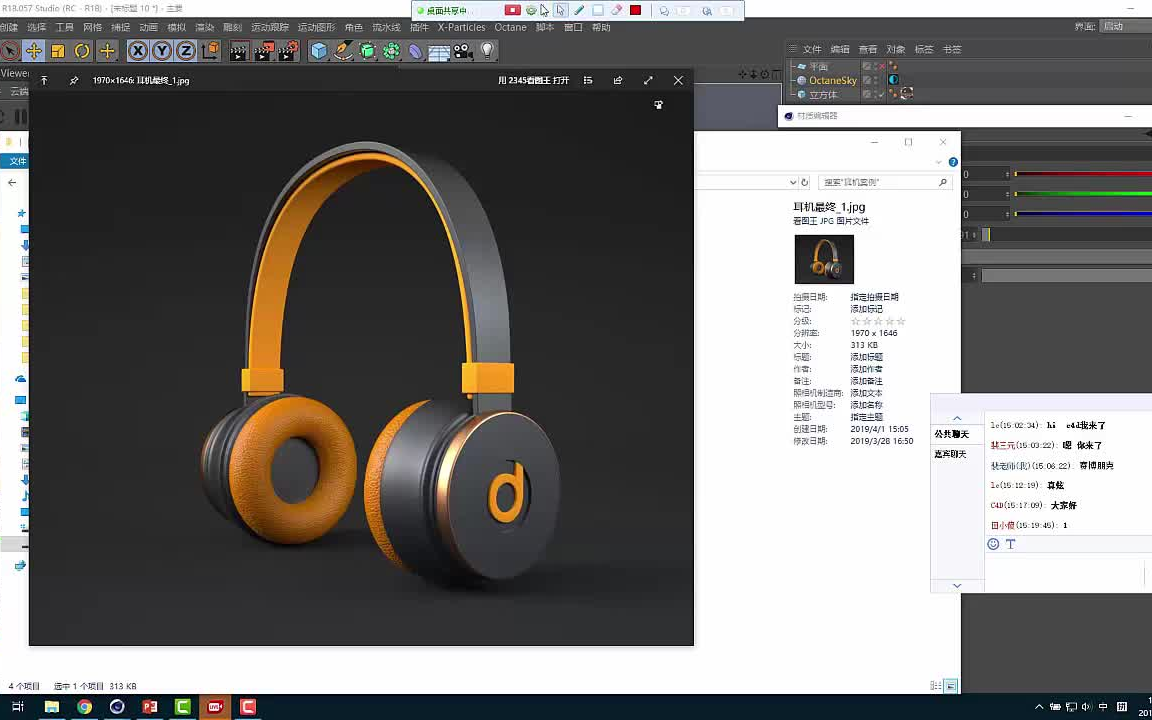
Task: Toggle visibility dot for the 立方体 object
Action: click(875, 92)
